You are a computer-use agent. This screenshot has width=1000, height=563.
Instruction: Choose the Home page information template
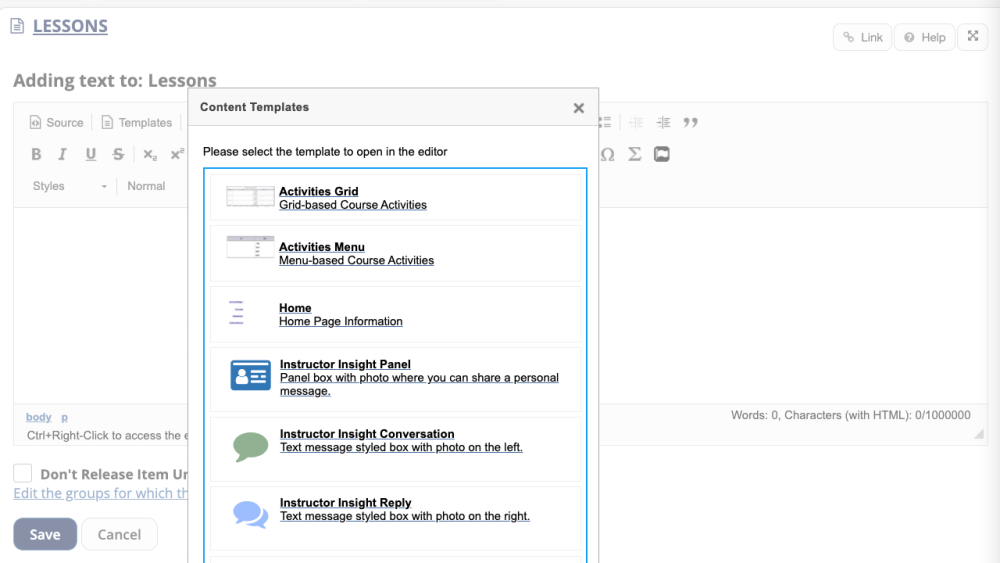tap(395, 314)
